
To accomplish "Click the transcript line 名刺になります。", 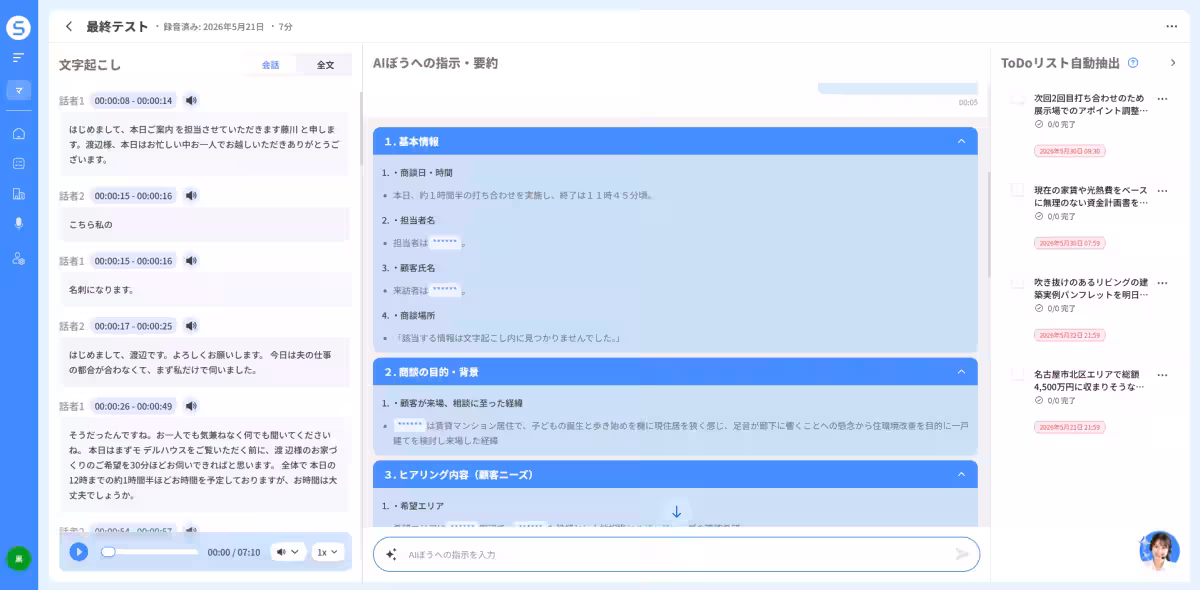I will pyautogui.click(x=101, y=289).
